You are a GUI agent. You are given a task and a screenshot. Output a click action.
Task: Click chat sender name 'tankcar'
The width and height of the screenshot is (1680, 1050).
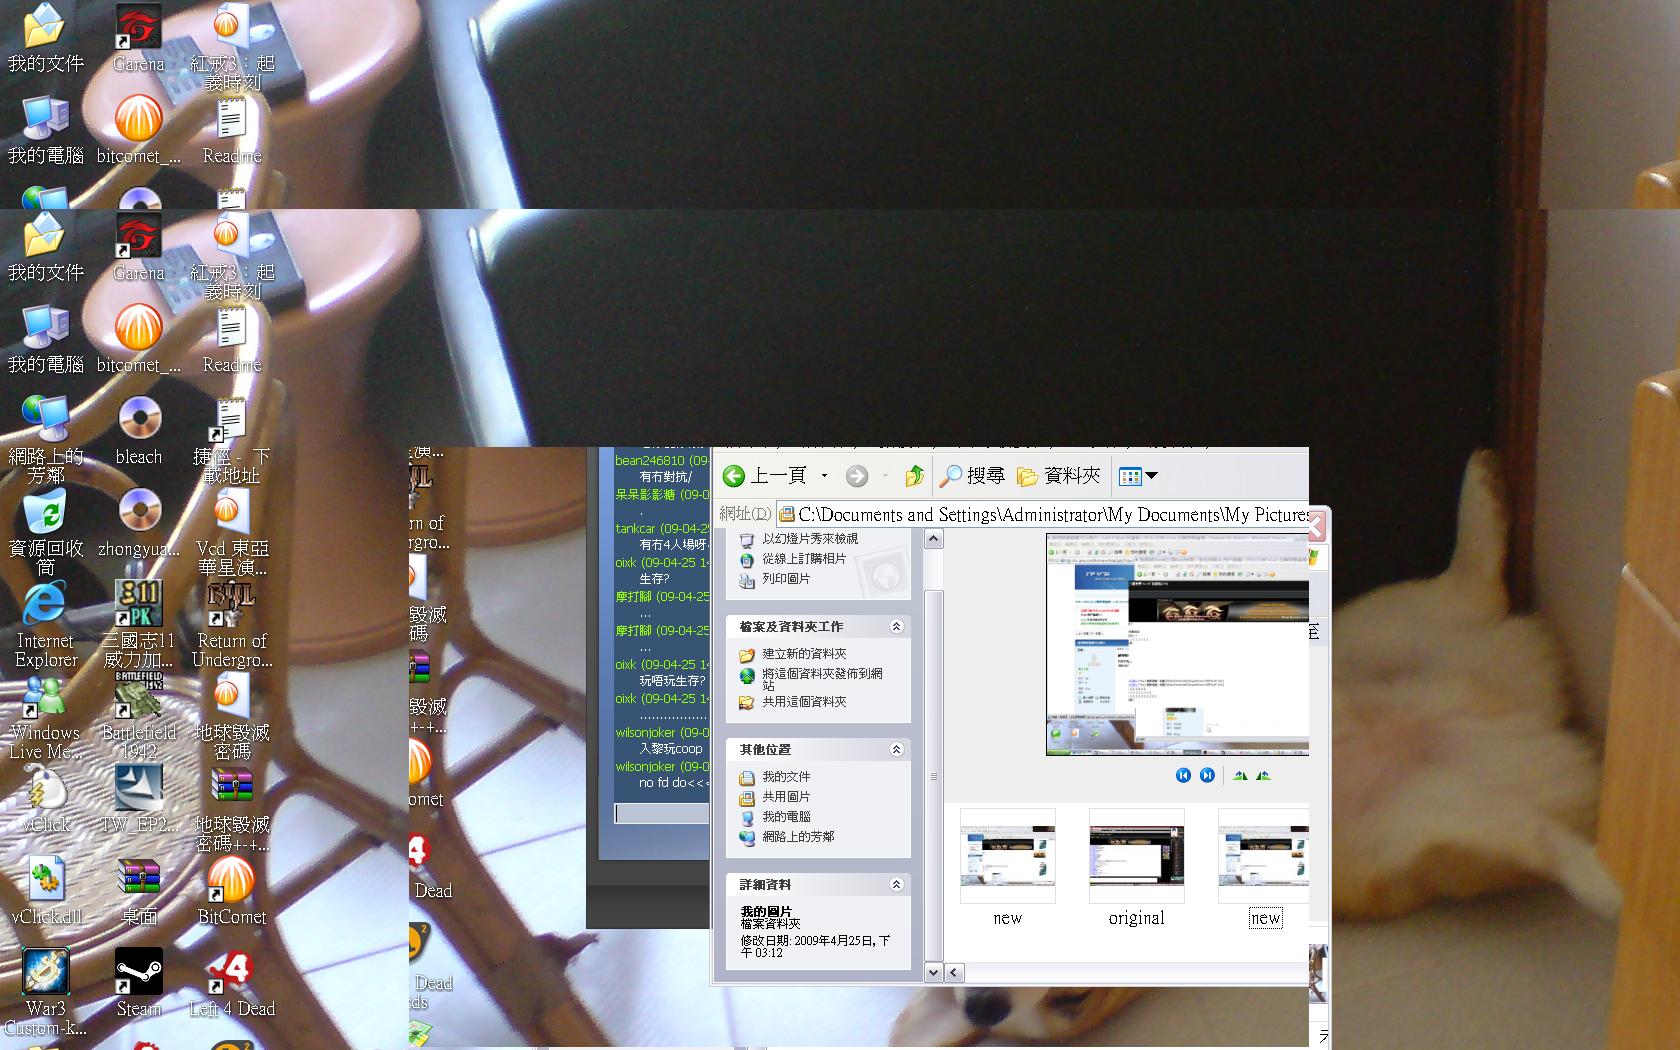tap(635, 528)
